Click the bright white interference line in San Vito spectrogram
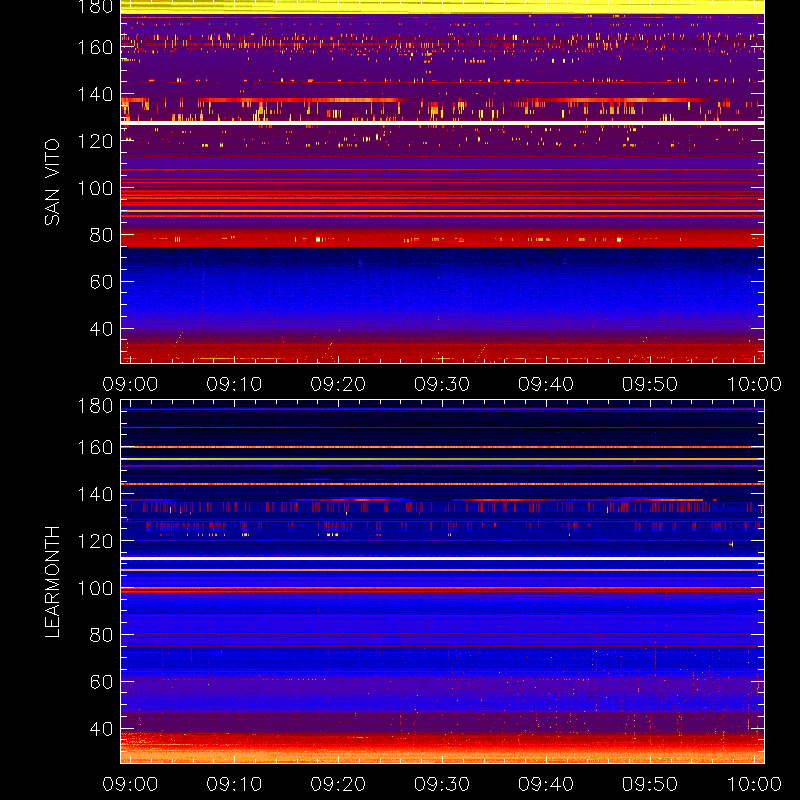 442,123
